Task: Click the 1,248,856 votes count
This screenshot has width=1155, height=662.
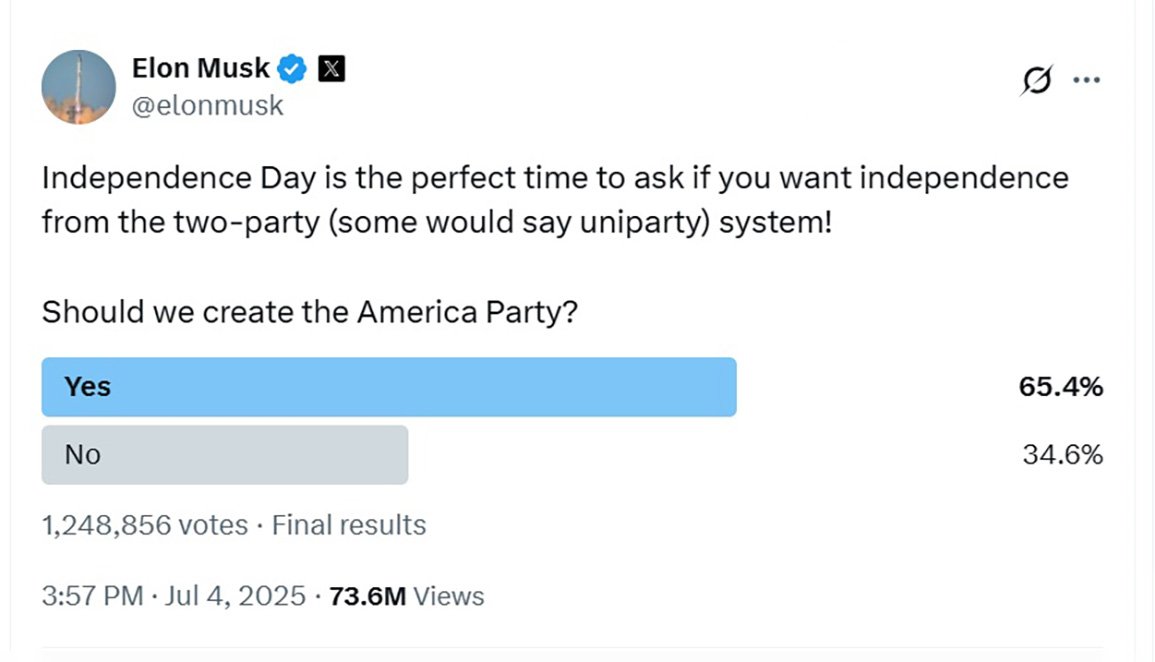Action: pyautogui.click(x=145, y=526)
